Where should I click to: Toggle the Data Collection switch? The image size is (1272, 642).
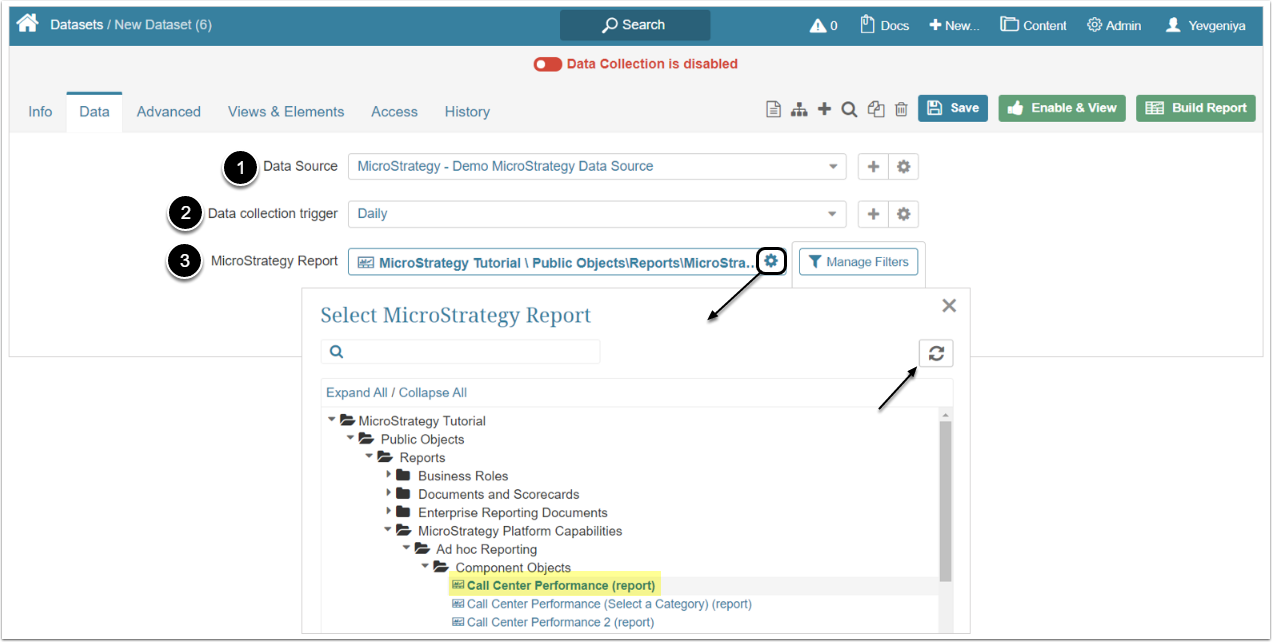547,64
